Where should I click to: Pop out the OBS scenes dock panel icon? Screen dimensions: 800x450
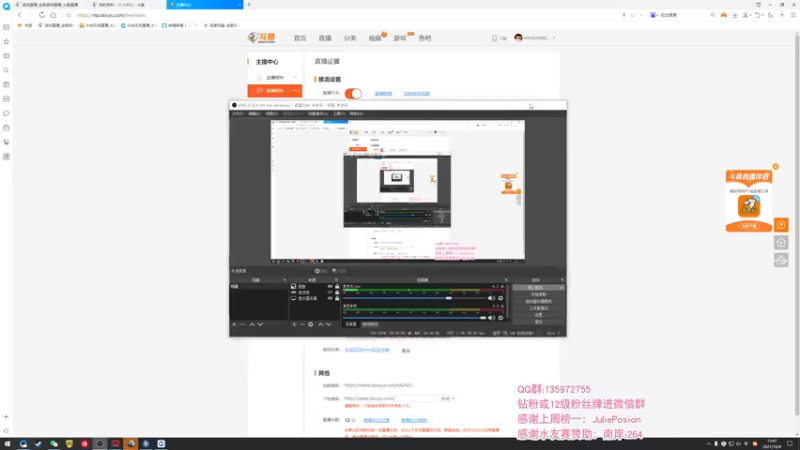tap(284, 280)
